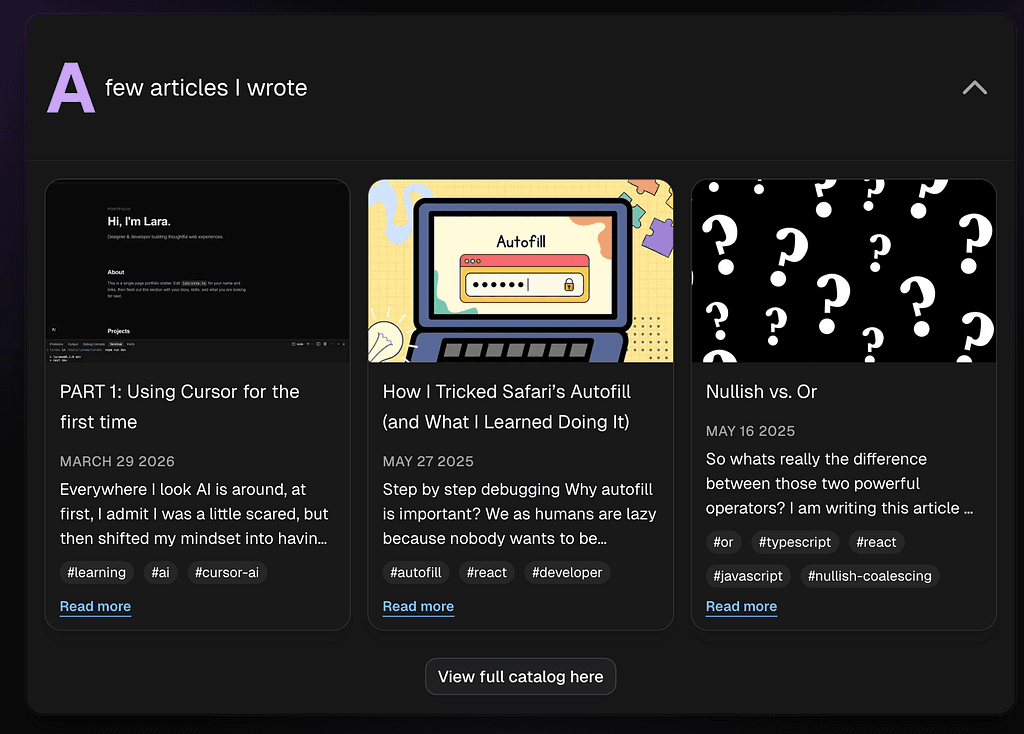Viewport: 1024px width, 734px height.
Task: Select the #learning tag
Action: pos(96,573)
